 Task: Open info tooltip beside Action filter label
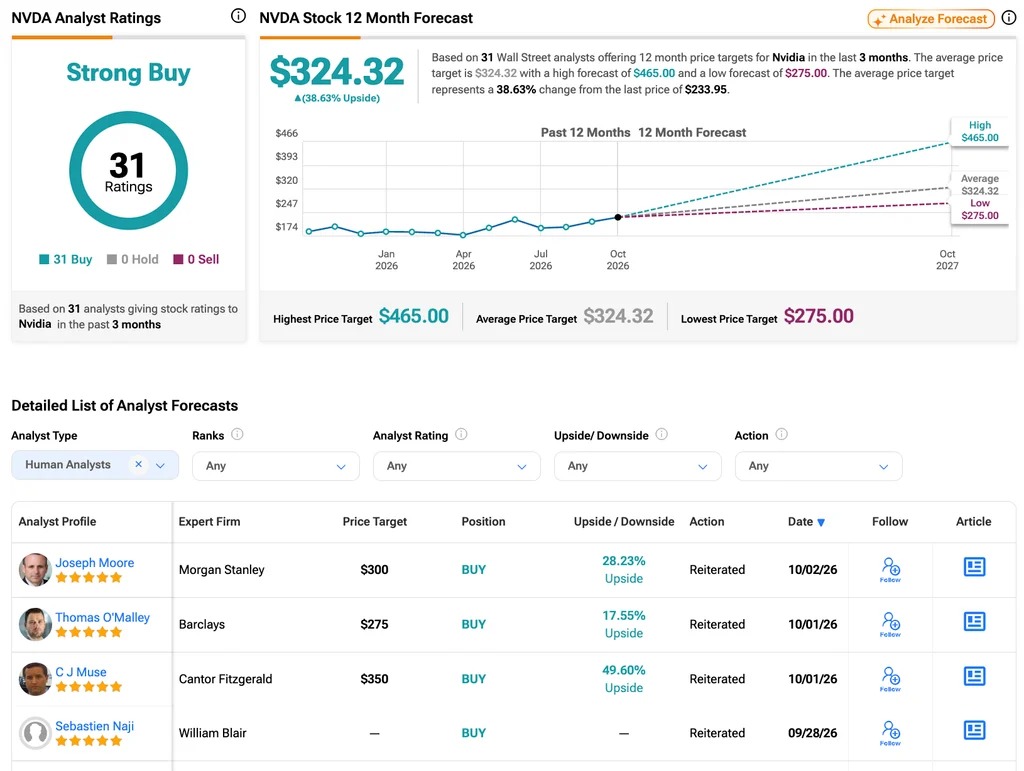pos(782,434)
